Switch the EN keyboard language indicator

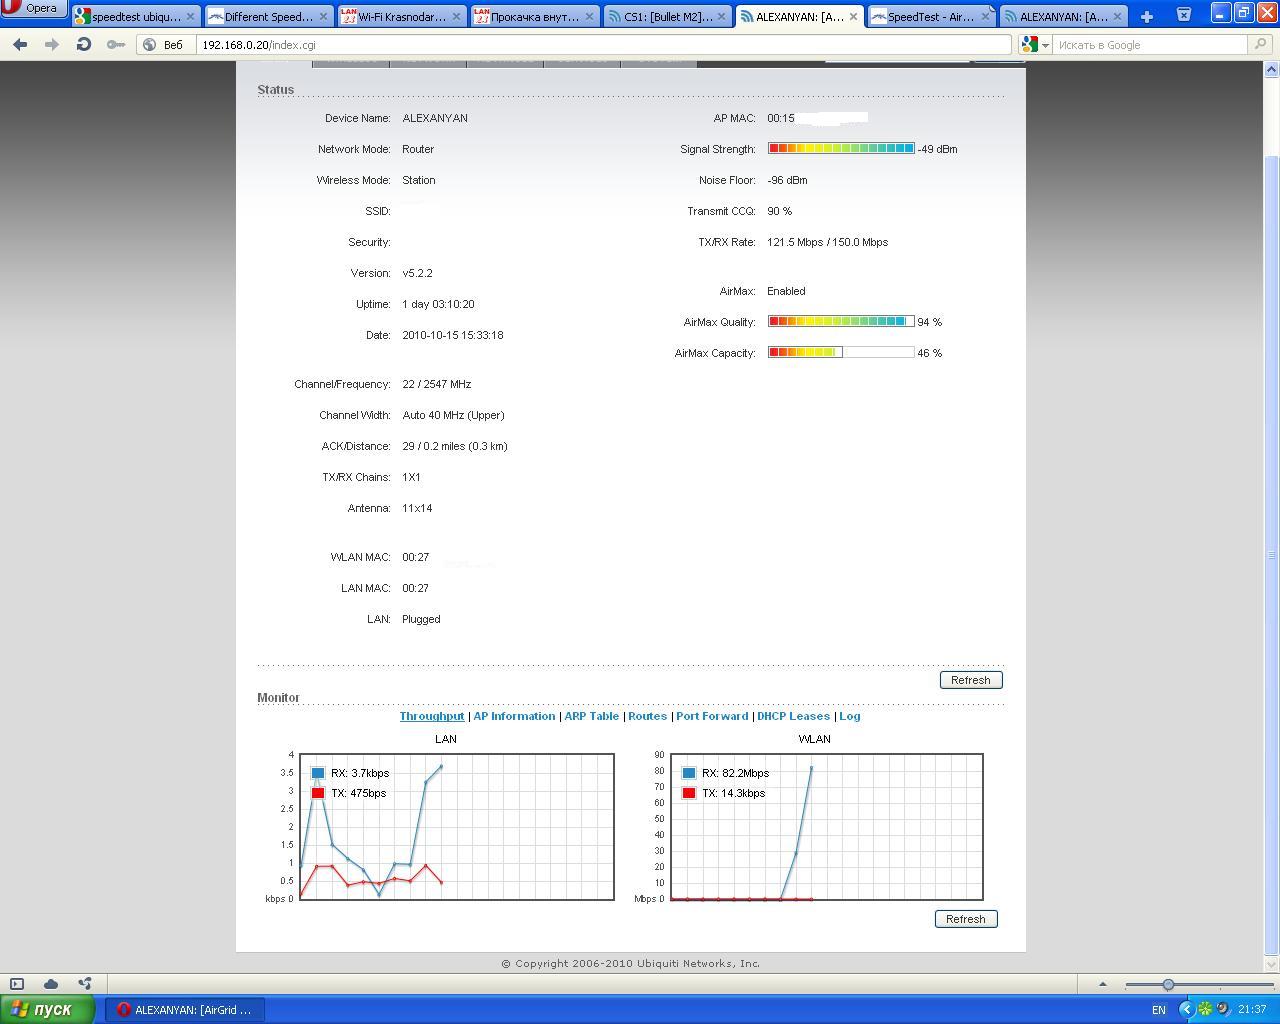coord(1158,1010)
